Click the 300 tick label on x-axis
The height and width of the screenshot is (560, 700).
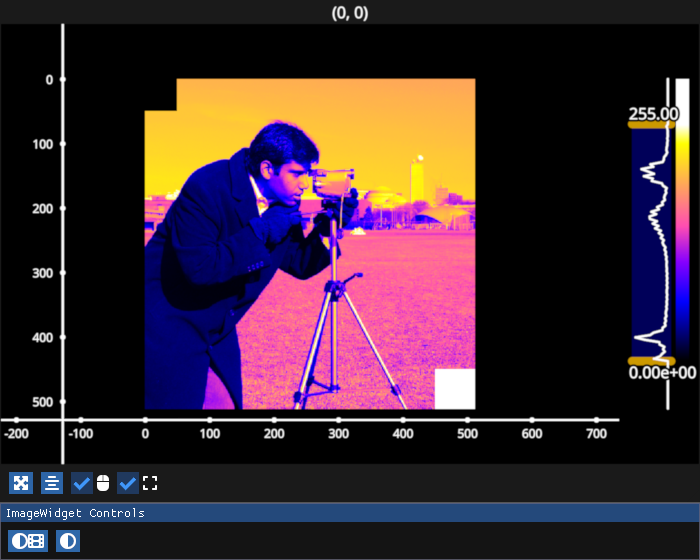(339, 434)
